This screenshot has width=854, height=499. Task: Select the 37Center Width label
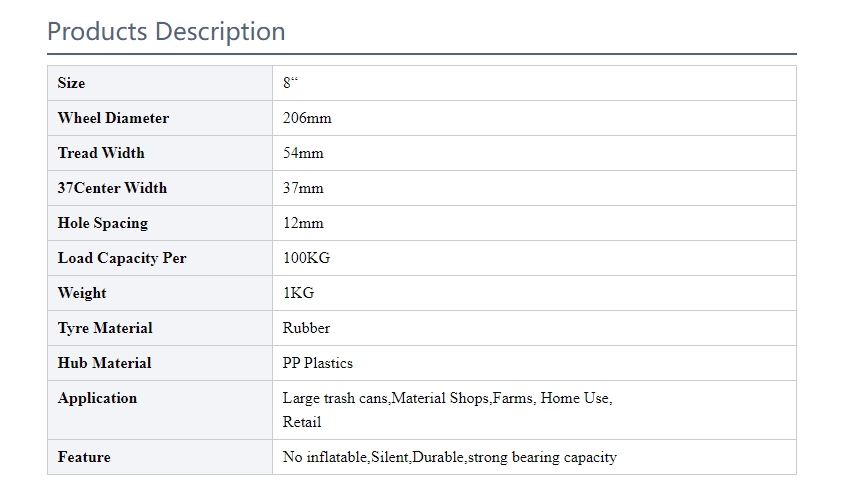[112, 188]
